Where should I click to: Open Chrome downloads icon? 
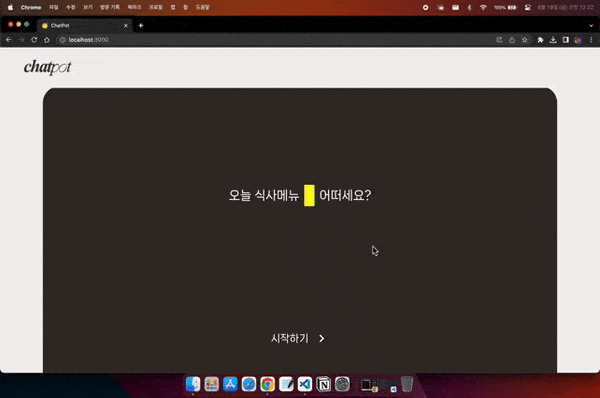coord(553,40)
